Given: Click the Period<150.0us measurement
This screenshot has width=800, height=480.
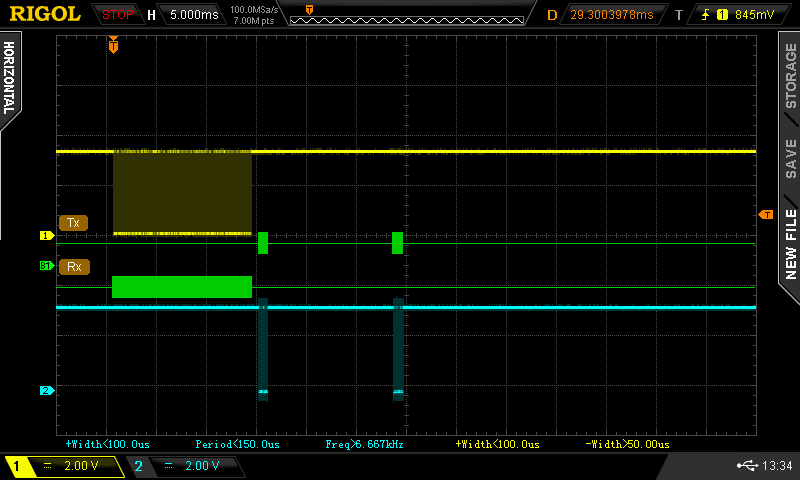Looking at the screenshot, I should pyautogui.click(x=238, y=444).
